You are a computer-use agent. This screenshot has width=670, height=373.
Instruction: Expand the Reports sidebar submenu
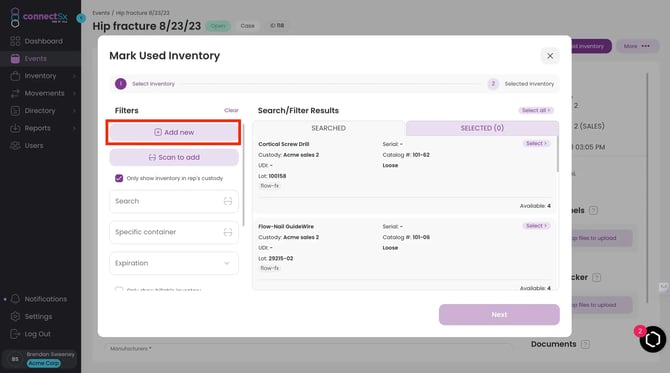[x=74, y=128]
